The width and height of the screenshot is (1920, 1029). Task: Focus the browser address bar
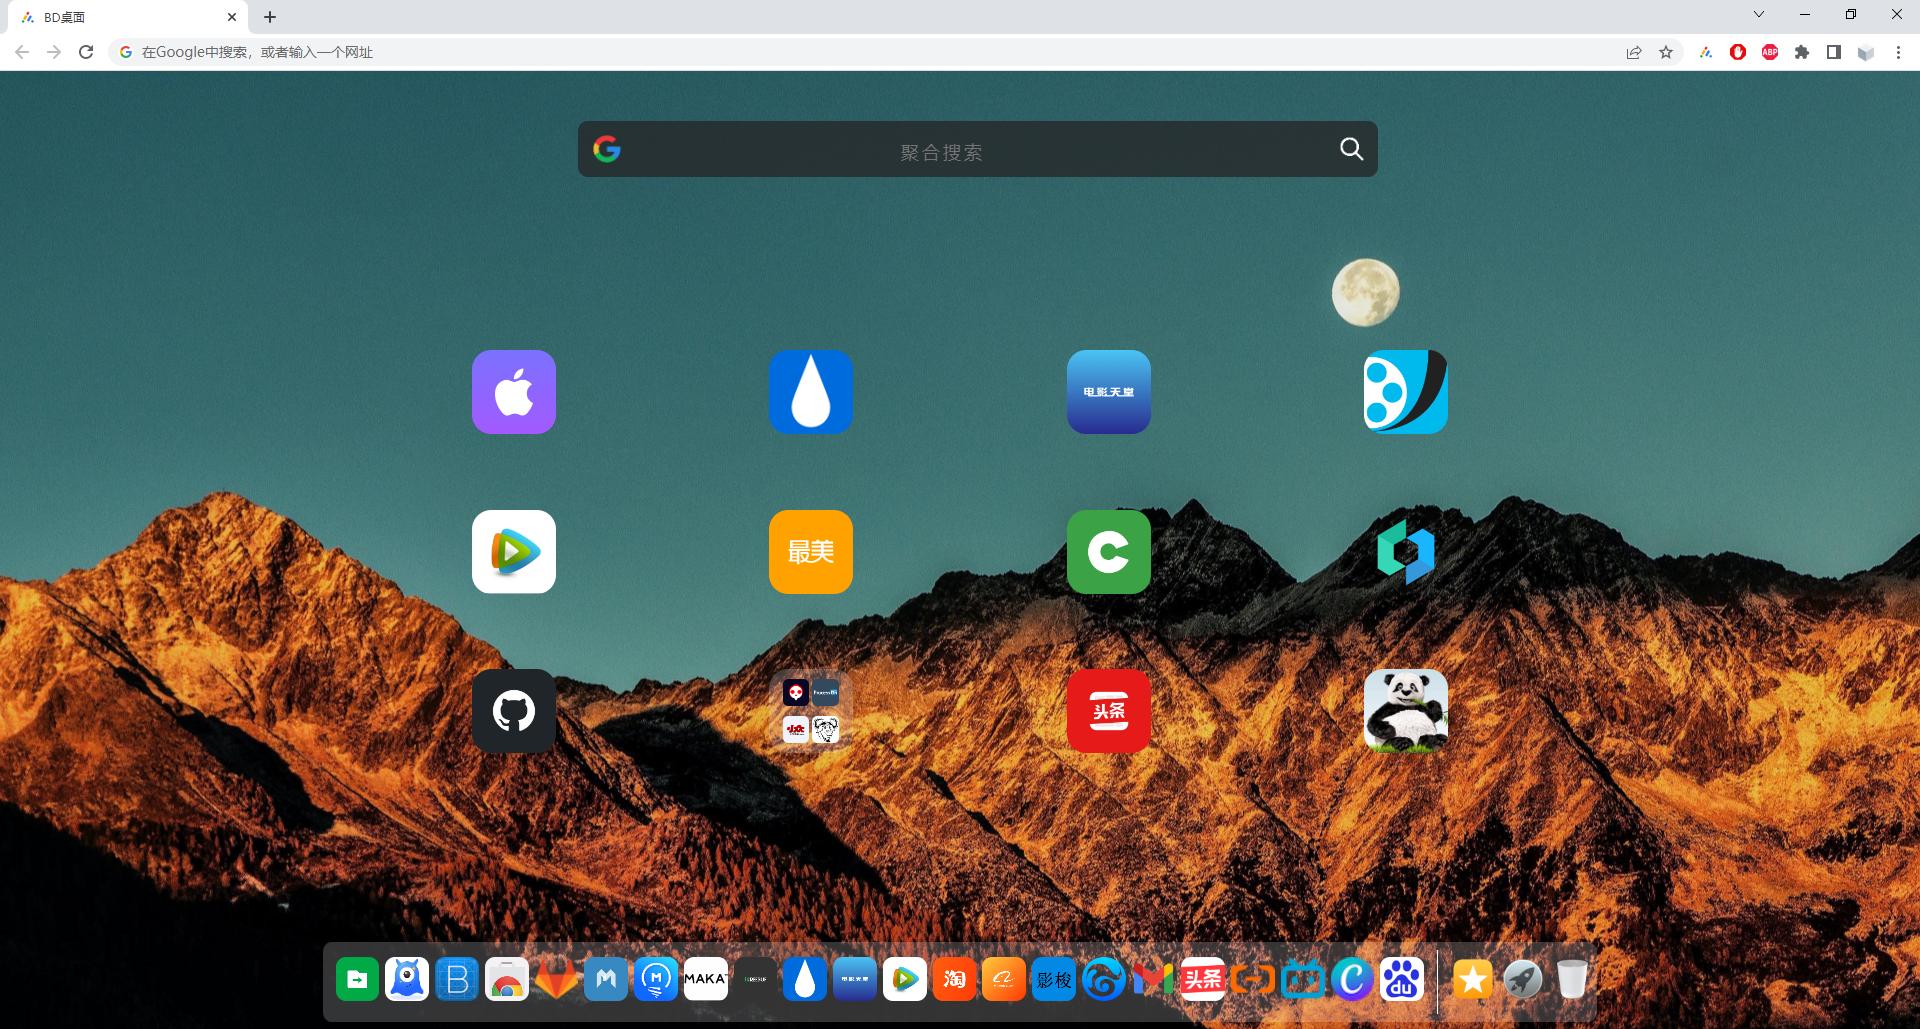(x=865, y=52)
